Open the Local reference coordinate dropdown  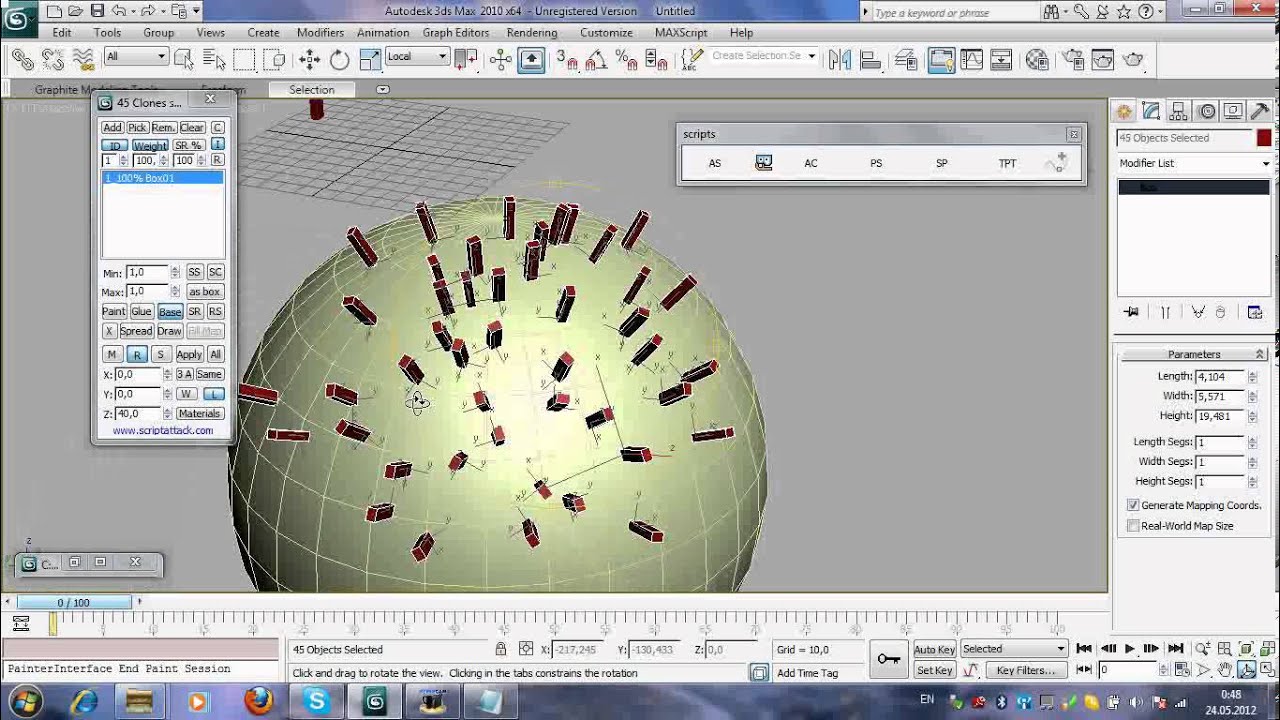(417, 57)
